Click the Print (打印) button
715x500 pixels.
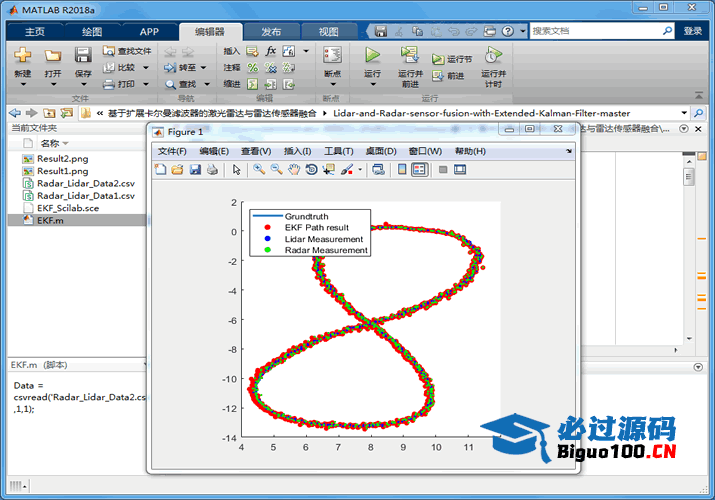(119, 84)
